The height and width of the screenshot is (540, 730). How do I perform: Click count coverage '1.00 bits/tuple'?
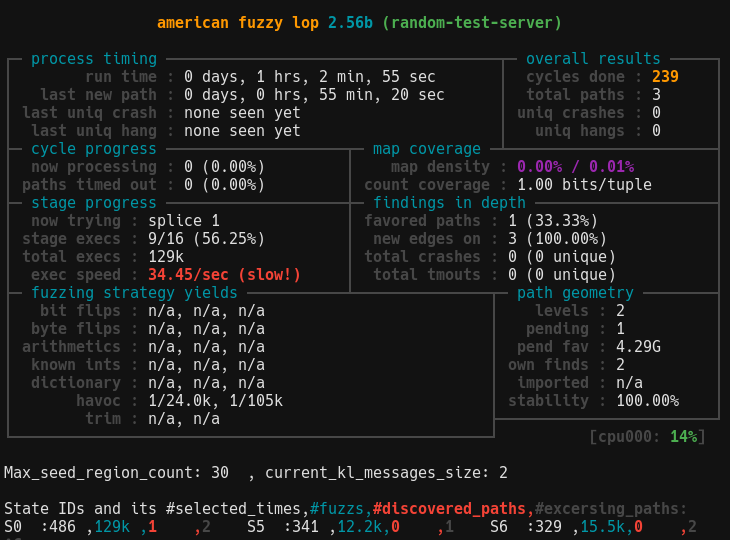click(584, 184)
